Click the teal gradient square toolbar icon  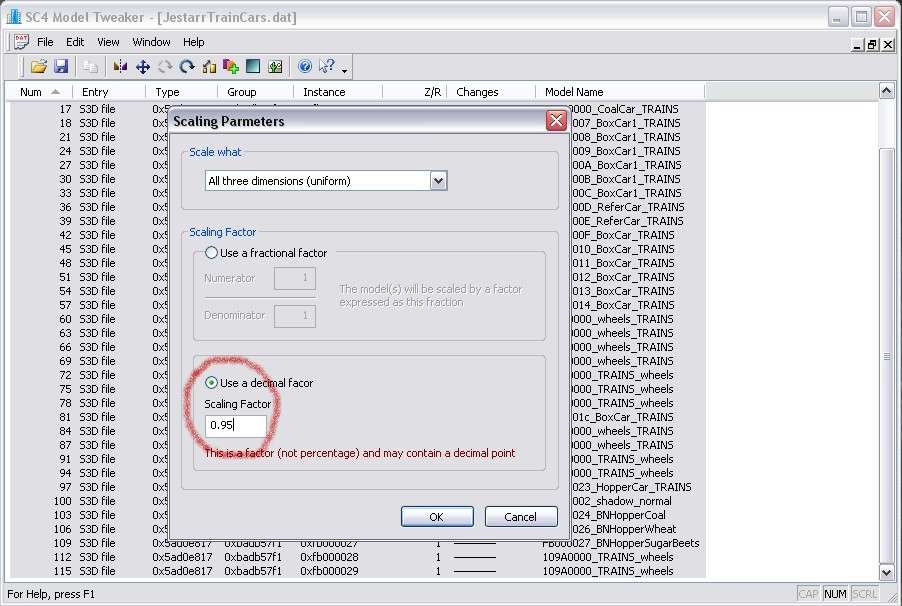point(253,67)
